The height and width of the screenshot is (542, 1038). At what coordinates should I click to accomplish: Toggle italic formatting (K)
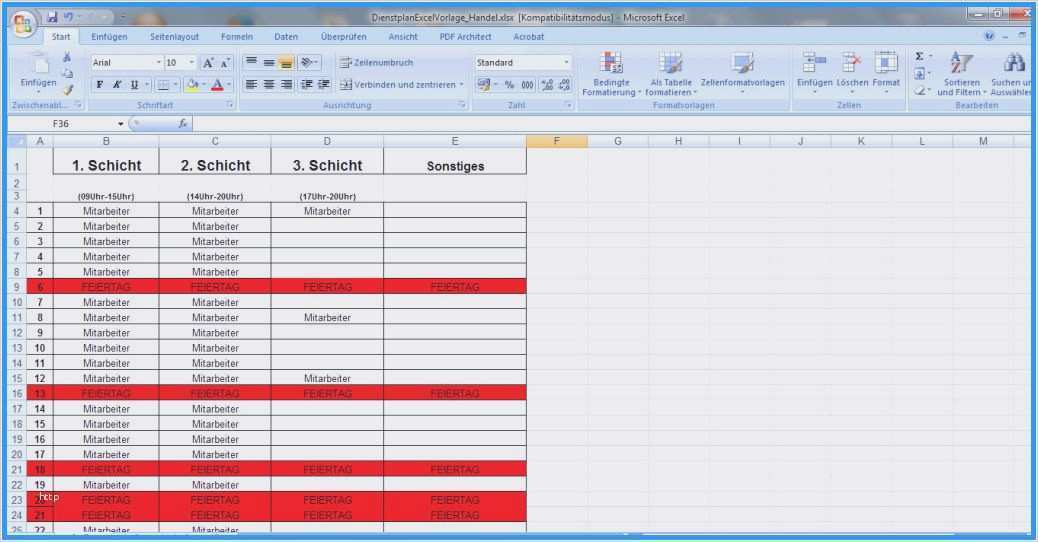coord(117,85)
